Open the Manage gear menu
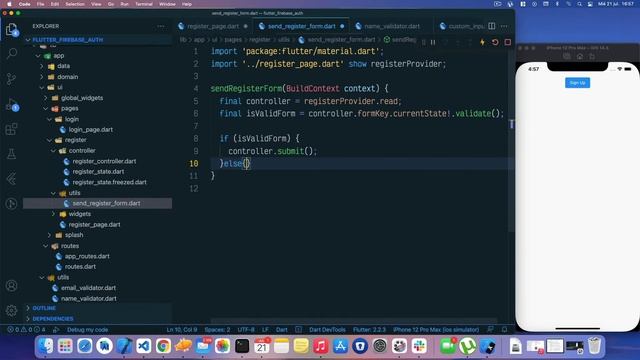This screenshot has height=360, width=640. (x=11, y=311)
